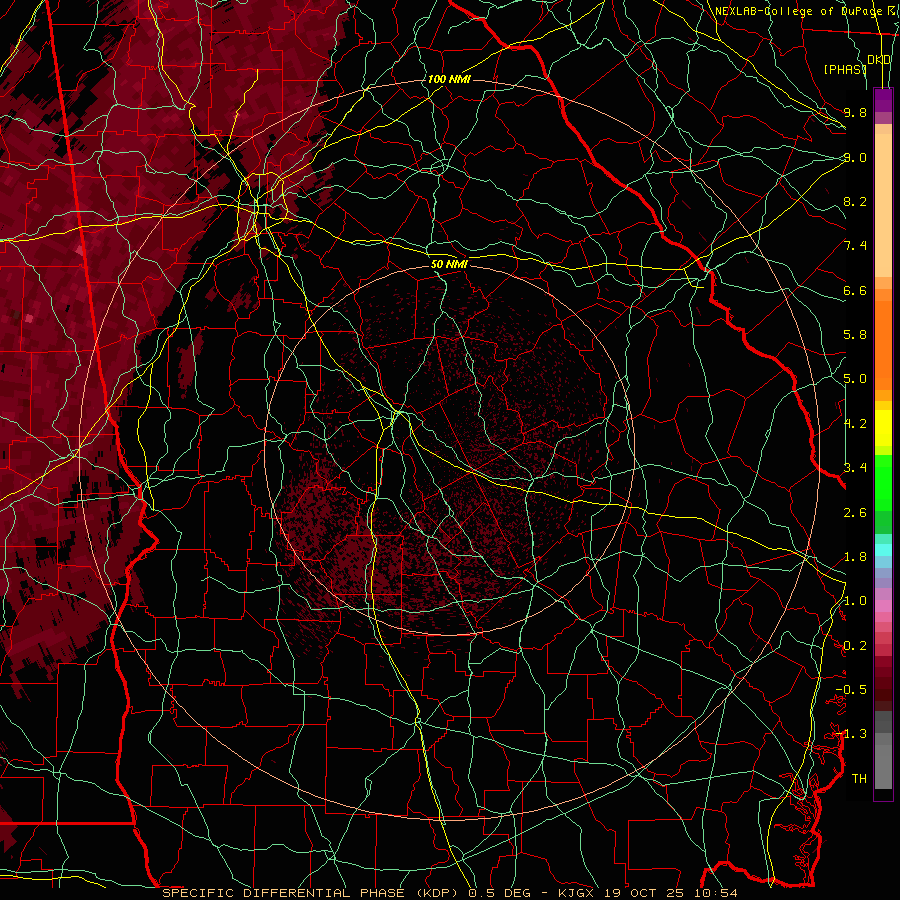Click the 100 NMI range ring label

click(449, 79)
